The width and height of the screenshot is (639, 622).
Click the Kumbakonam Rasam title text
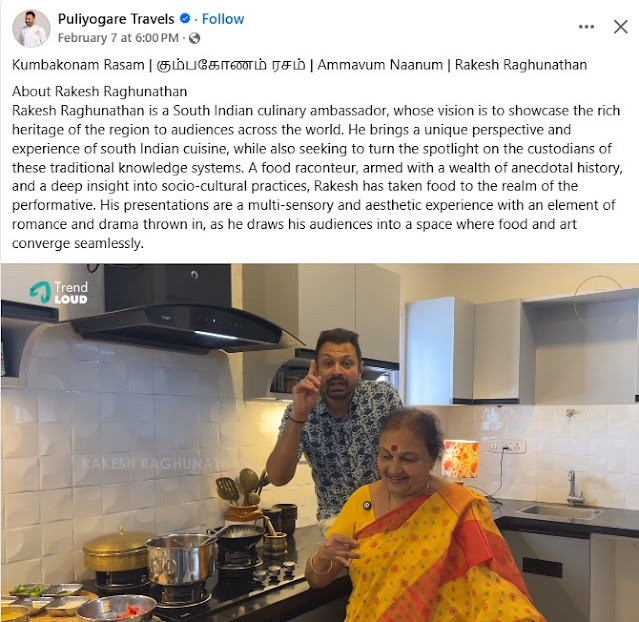coord(78,65)
